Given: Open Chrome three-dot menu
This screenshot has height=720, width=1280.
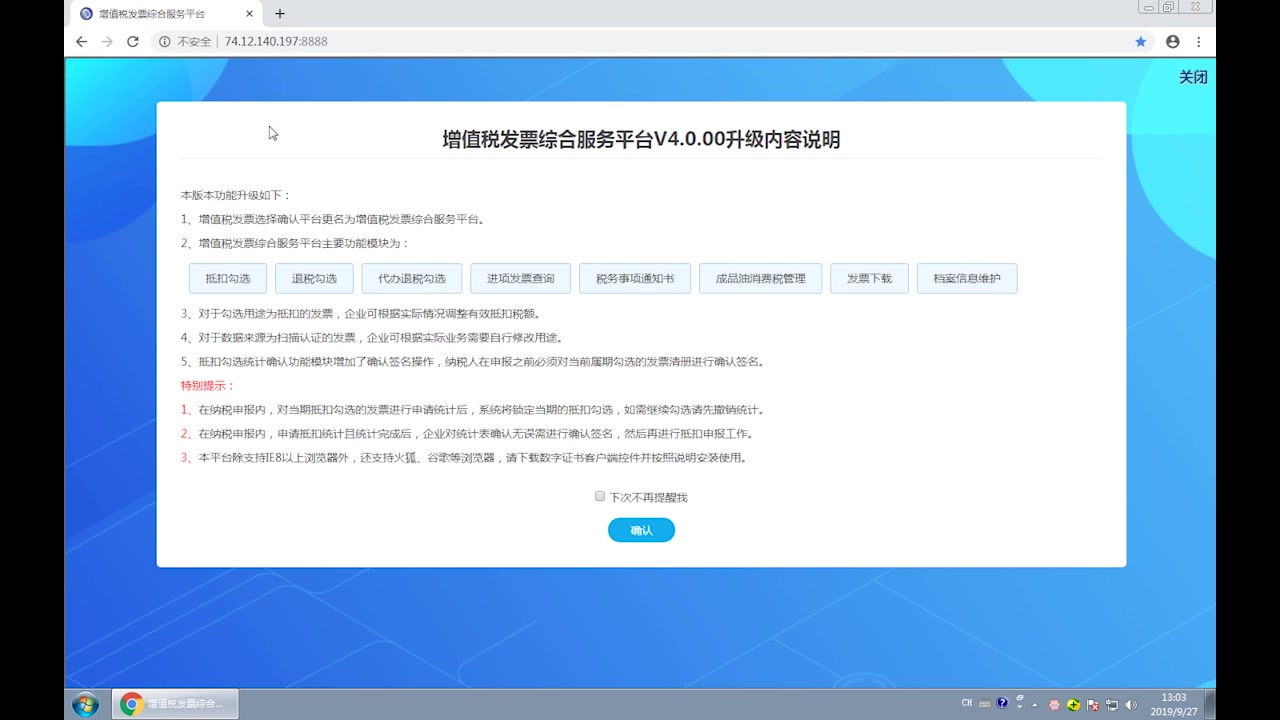Looking at the screenshot, I should pos(1198,41).
